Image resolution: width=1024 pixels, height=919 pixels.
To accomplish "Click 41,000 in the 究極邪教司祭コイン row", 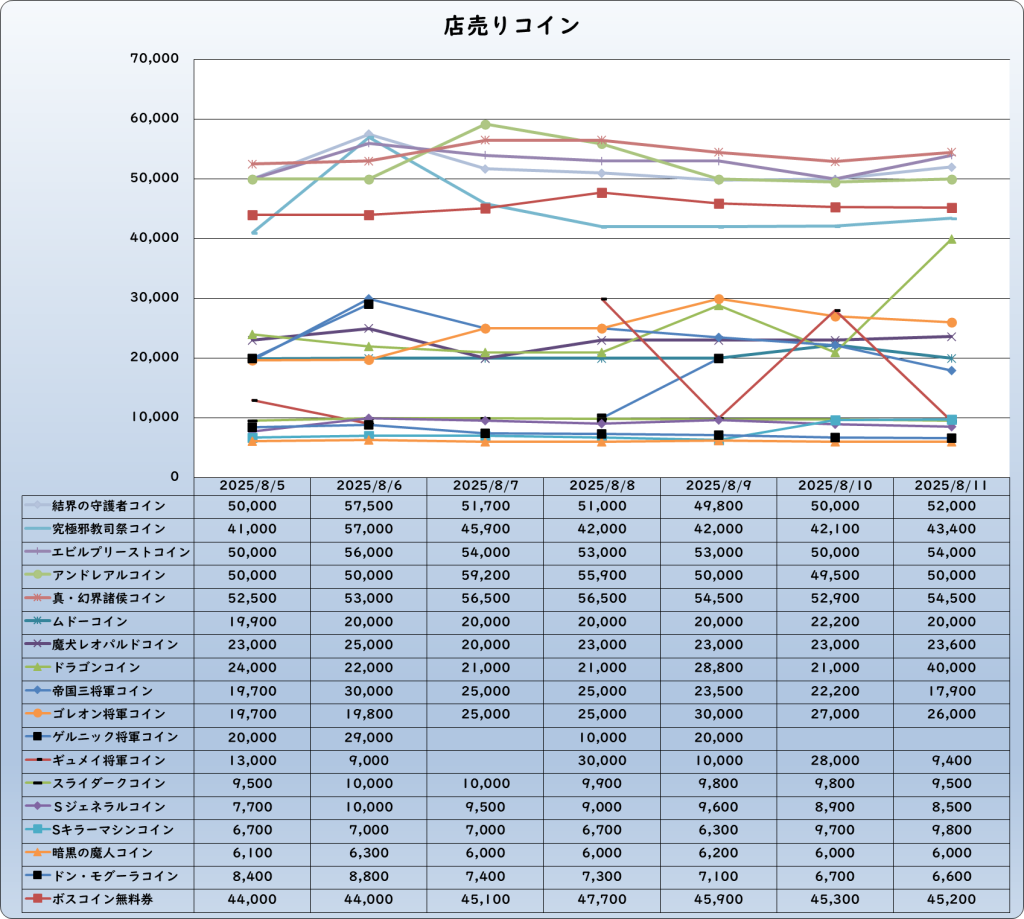I will click(x=252, y=529).
